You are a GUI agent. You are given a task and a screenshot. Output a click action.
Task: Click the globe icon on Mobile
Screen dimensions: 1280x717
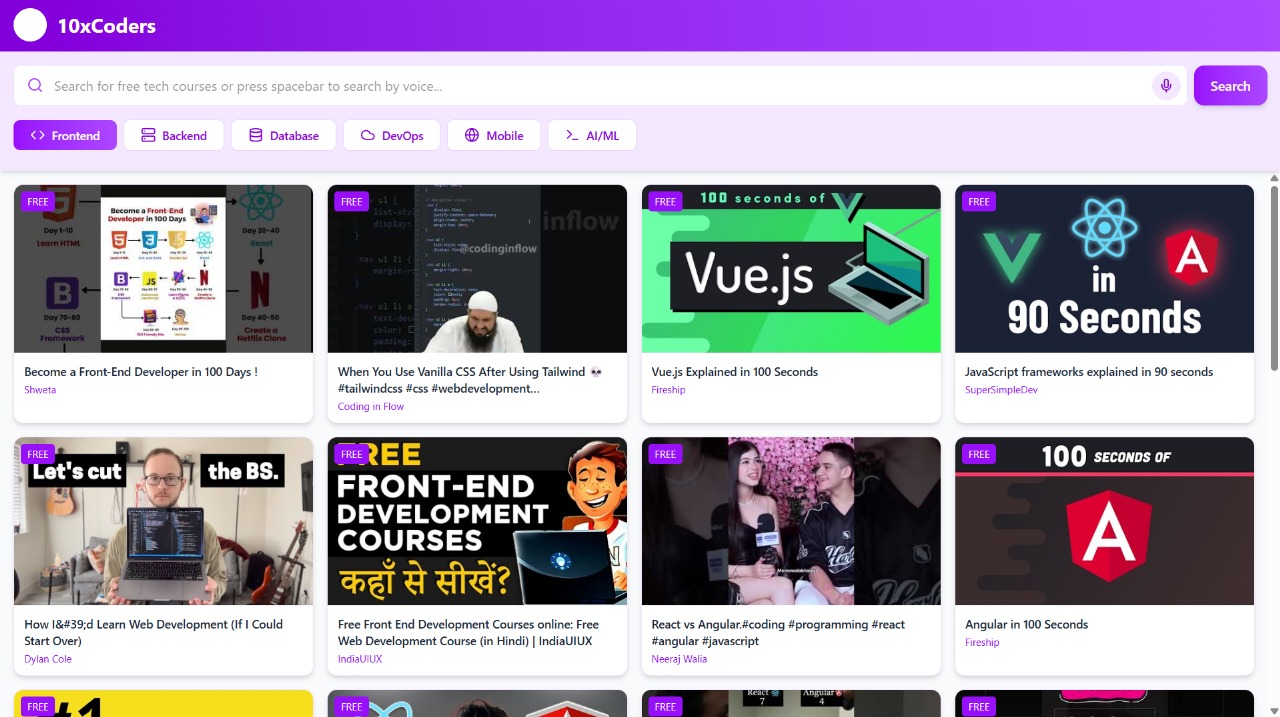point(472,135)
